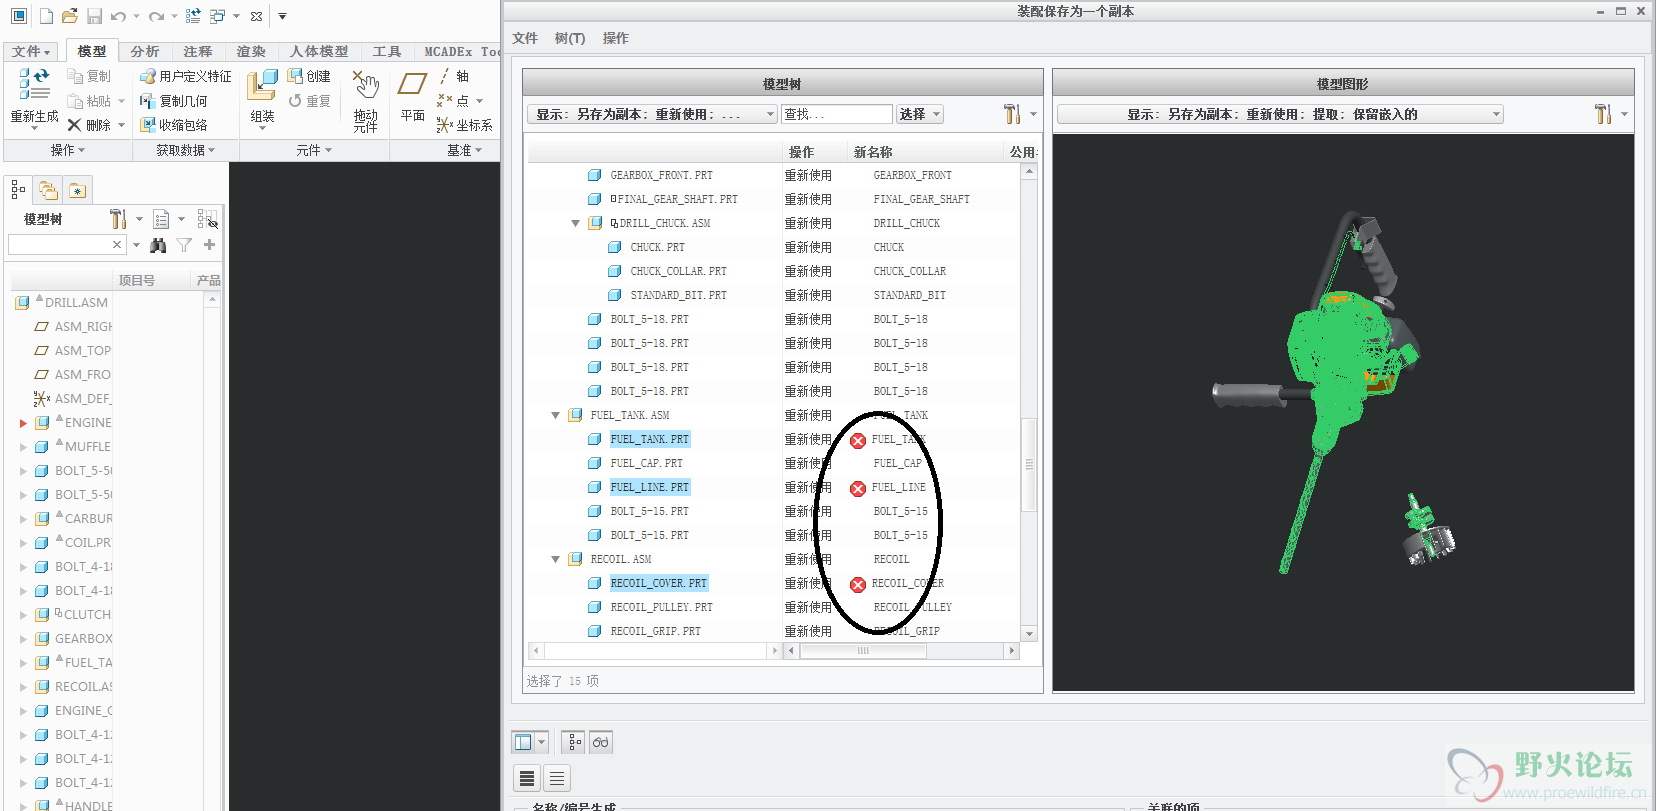
Task: Click the 项目号 column header in navigator
Action: tap(150, 280)
